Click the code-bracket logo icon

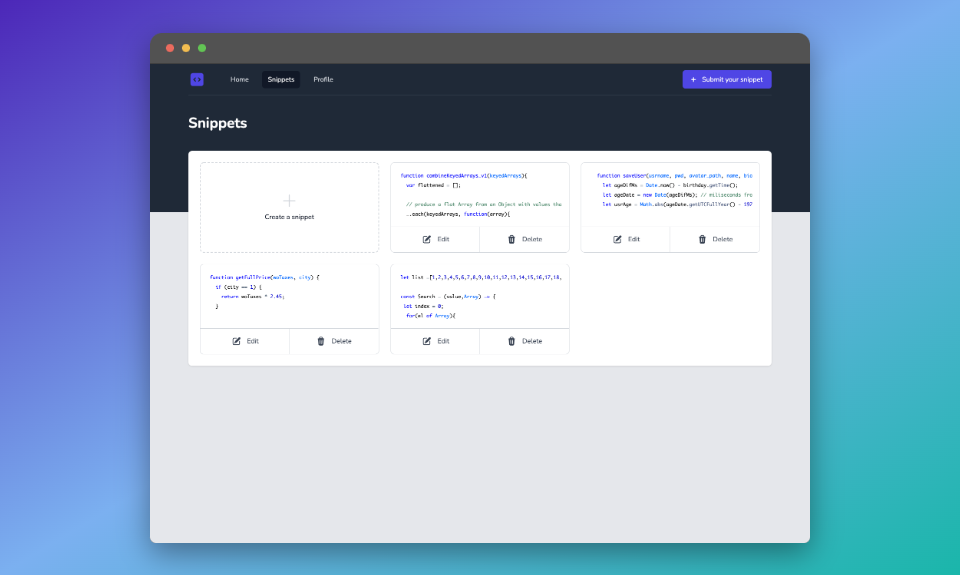pyautogui.click(x=197, y=80)
